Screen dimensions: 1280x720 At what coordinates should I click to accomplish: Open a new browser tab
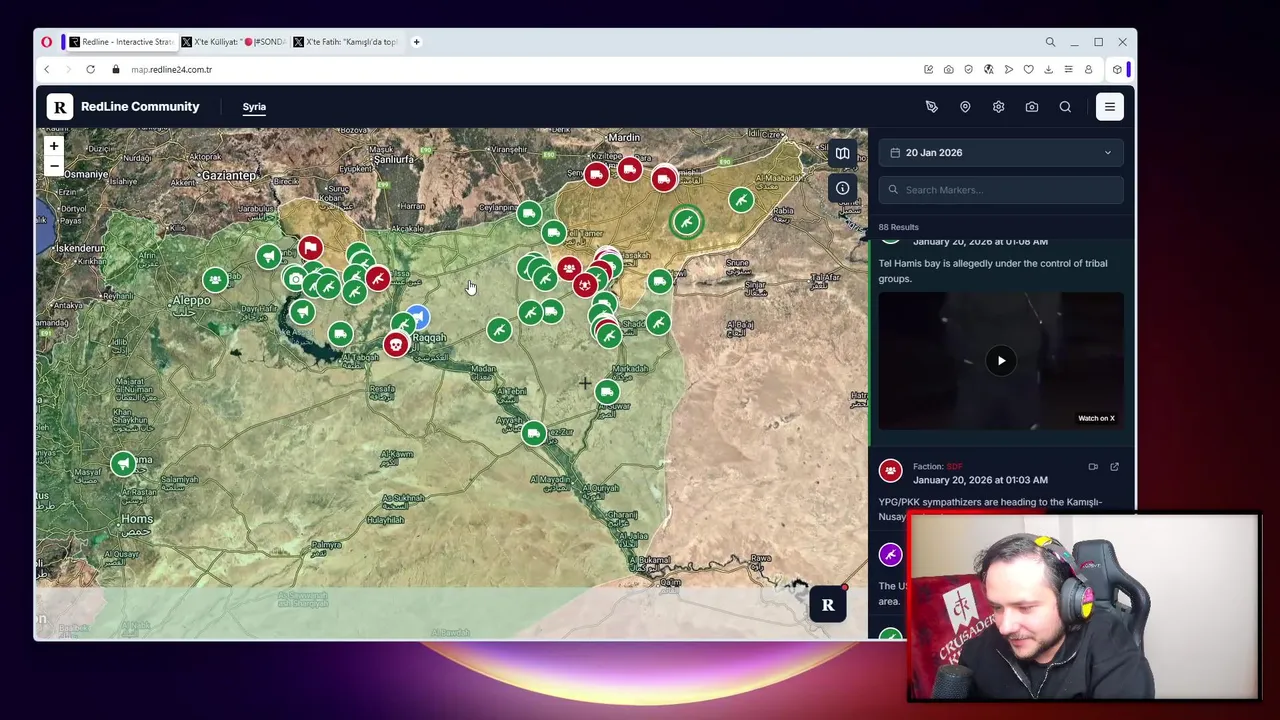pos(416,42)
